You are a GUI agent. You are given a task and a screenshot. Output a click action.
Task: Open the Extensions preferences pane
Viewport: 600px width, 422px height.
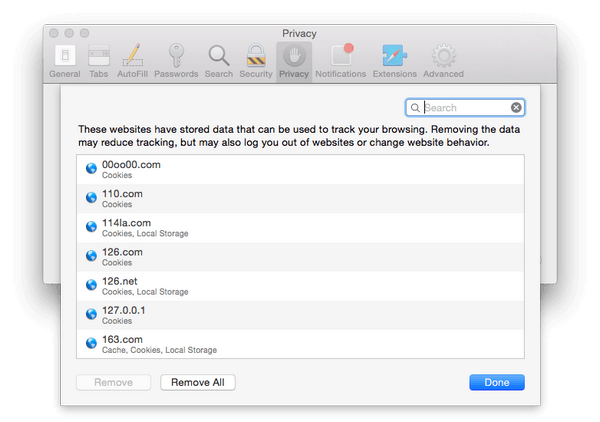[x=394, y=60]
